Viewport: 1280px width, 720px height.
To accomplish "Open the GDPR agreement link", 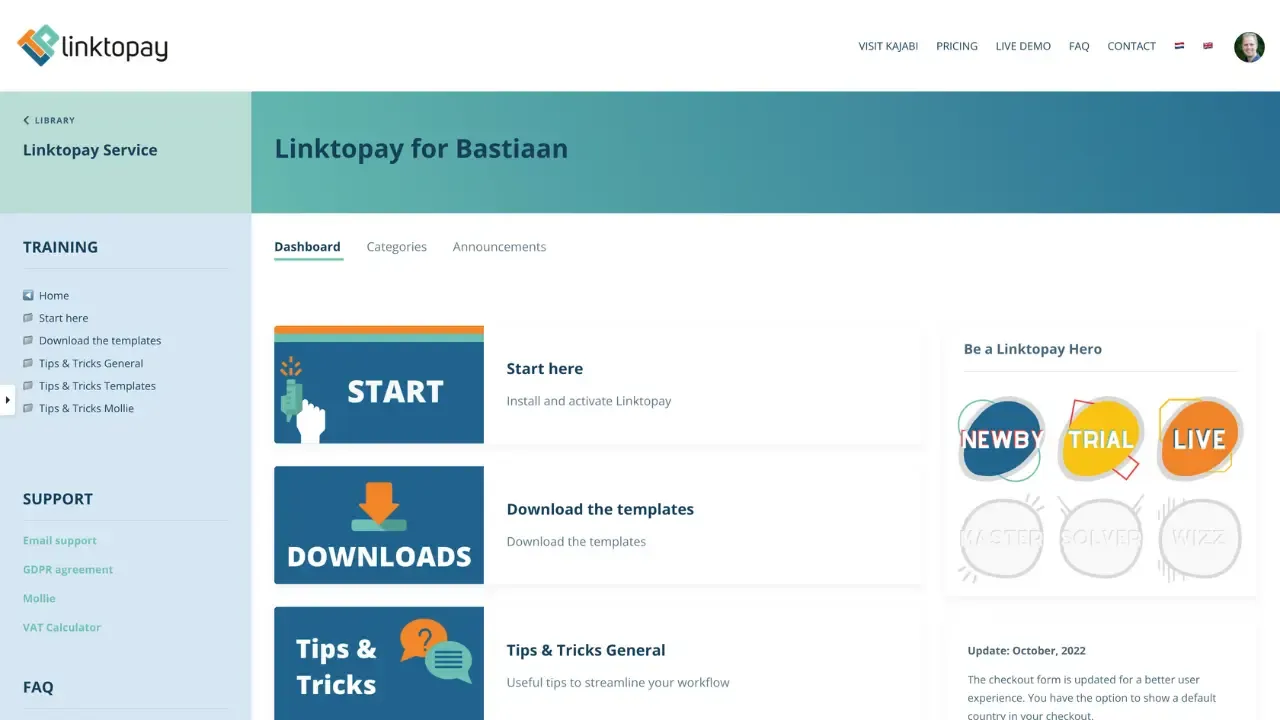I will 68,570.
